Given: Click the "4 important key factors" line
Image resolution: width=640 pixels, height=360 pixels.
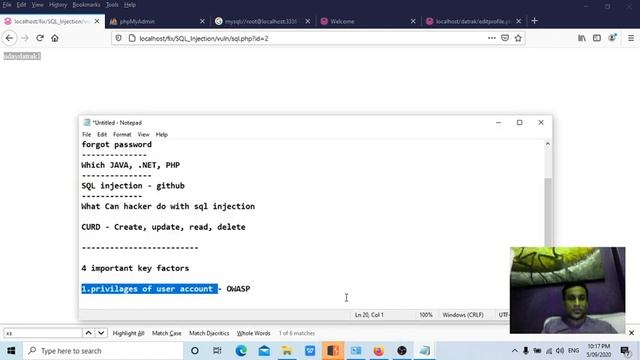Looking at the screenshot, I should tap(135, 268).
